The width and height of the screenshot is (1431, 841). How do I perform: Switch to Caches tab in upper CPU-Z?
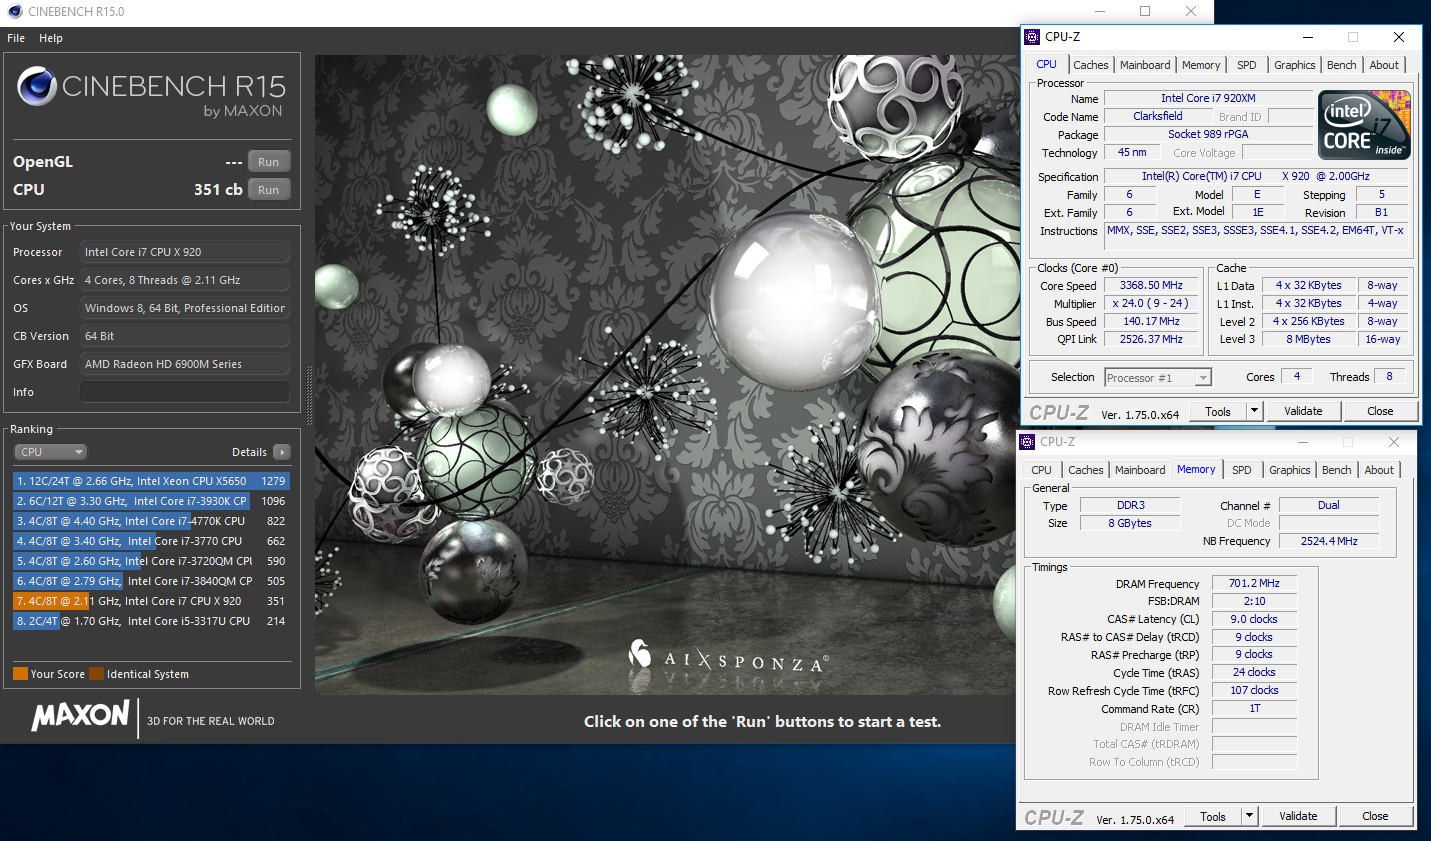[x=1091, y=65]
